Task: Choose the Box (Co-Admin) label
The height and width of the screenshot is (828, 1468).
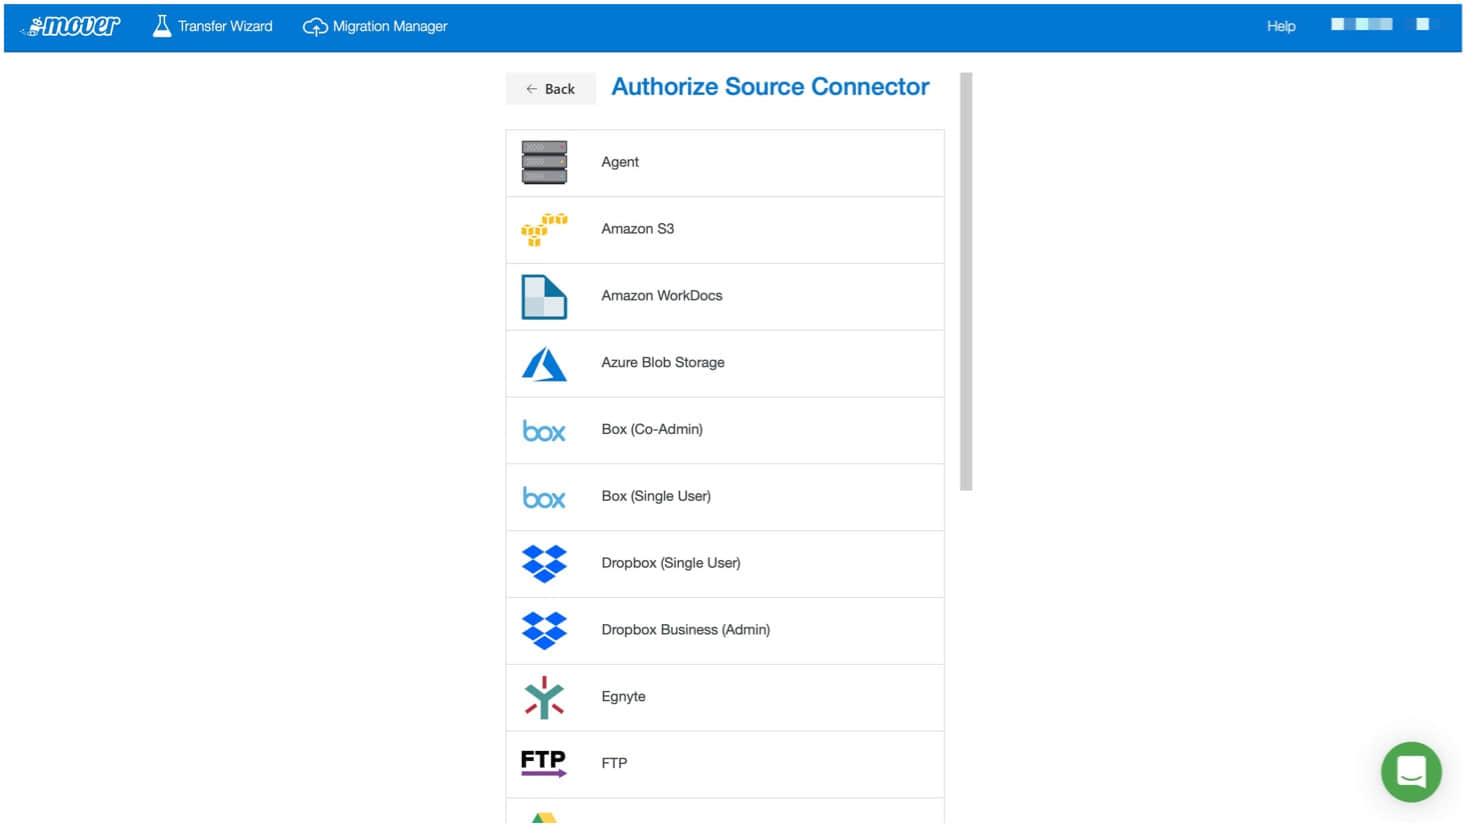Action: 652,430
